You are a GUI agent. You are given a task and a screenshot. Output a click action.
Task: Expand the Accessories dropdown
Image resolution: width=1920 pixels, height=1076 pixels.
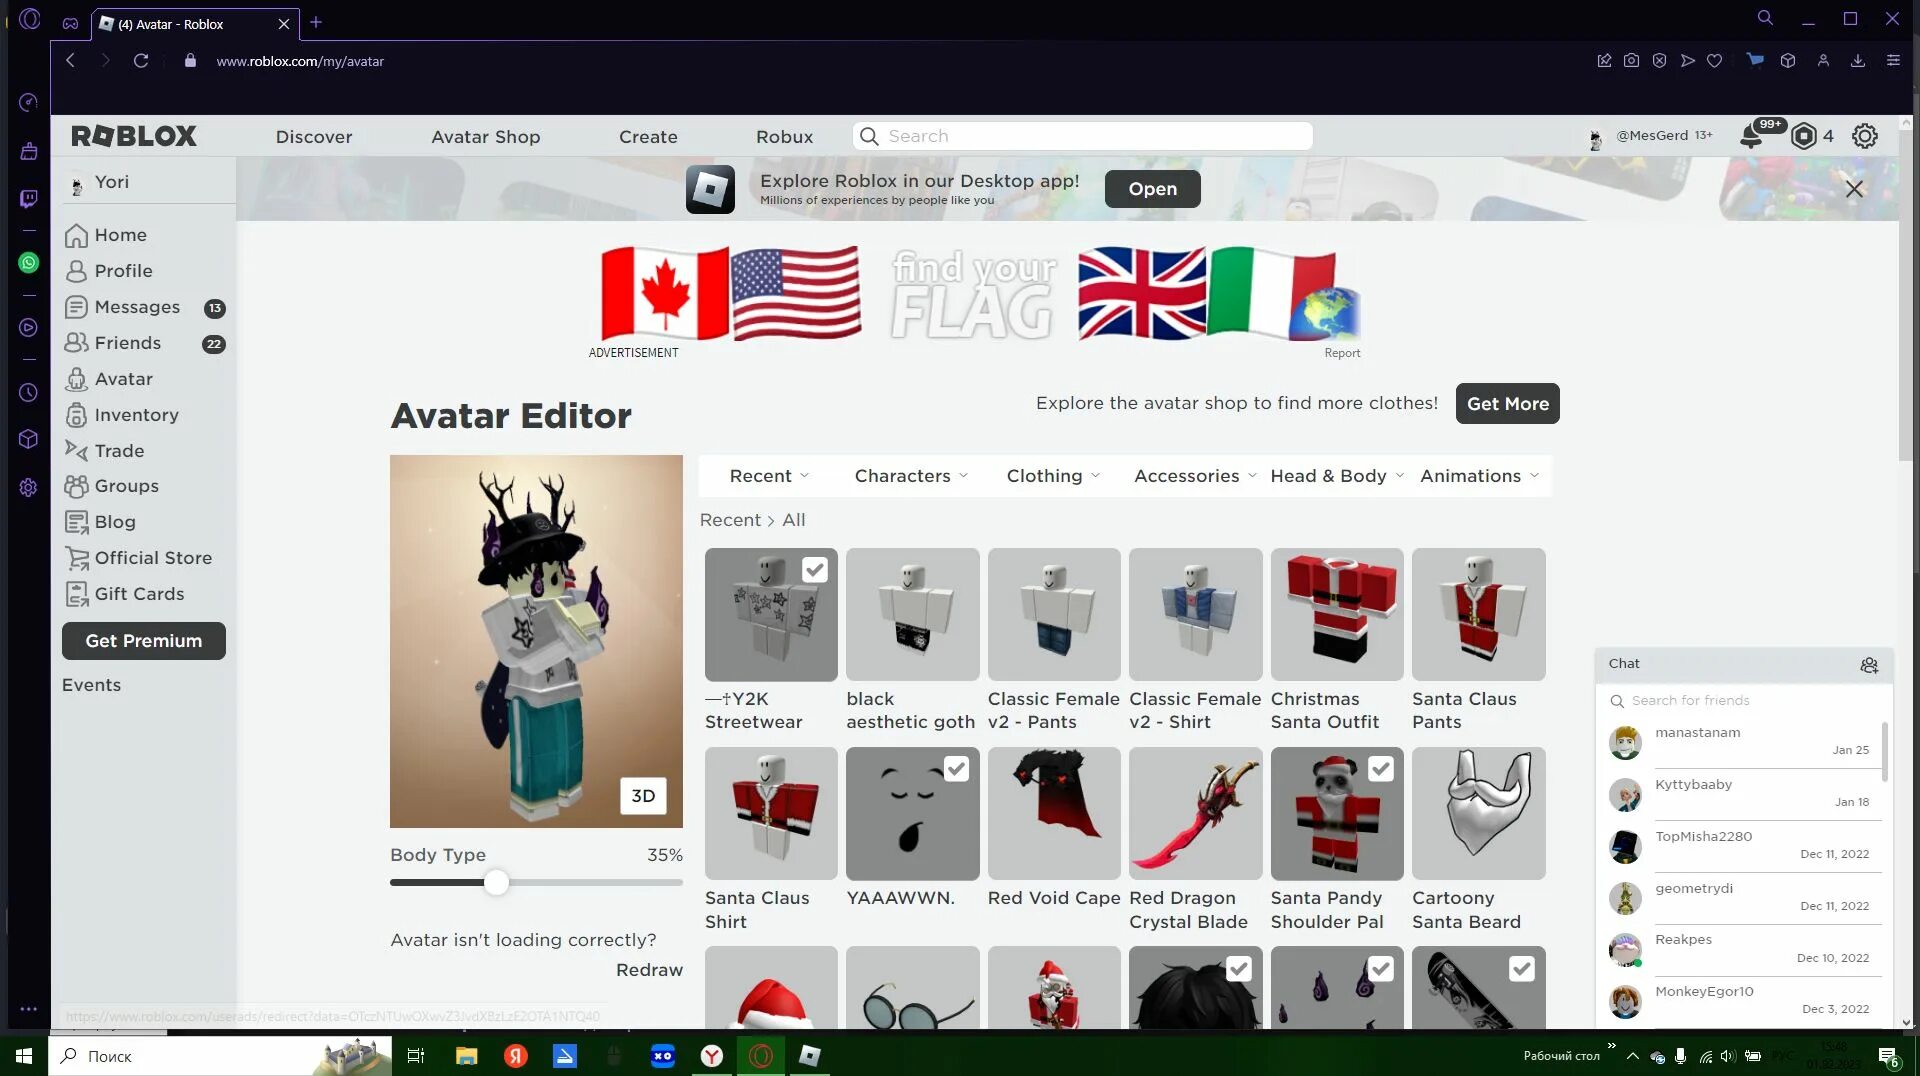coord(1194,476)
